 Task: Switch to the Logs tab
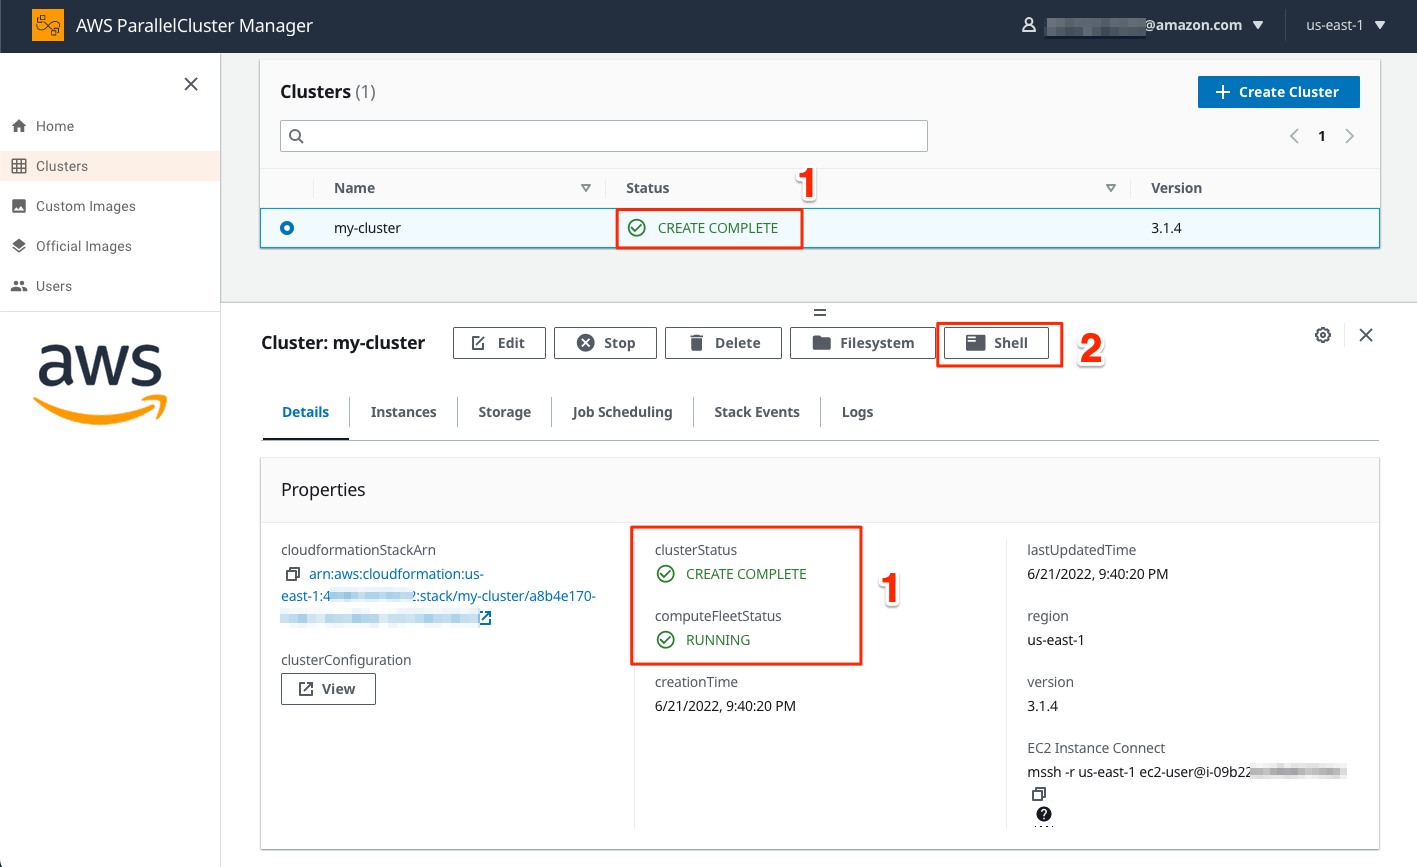coord(857,412)
